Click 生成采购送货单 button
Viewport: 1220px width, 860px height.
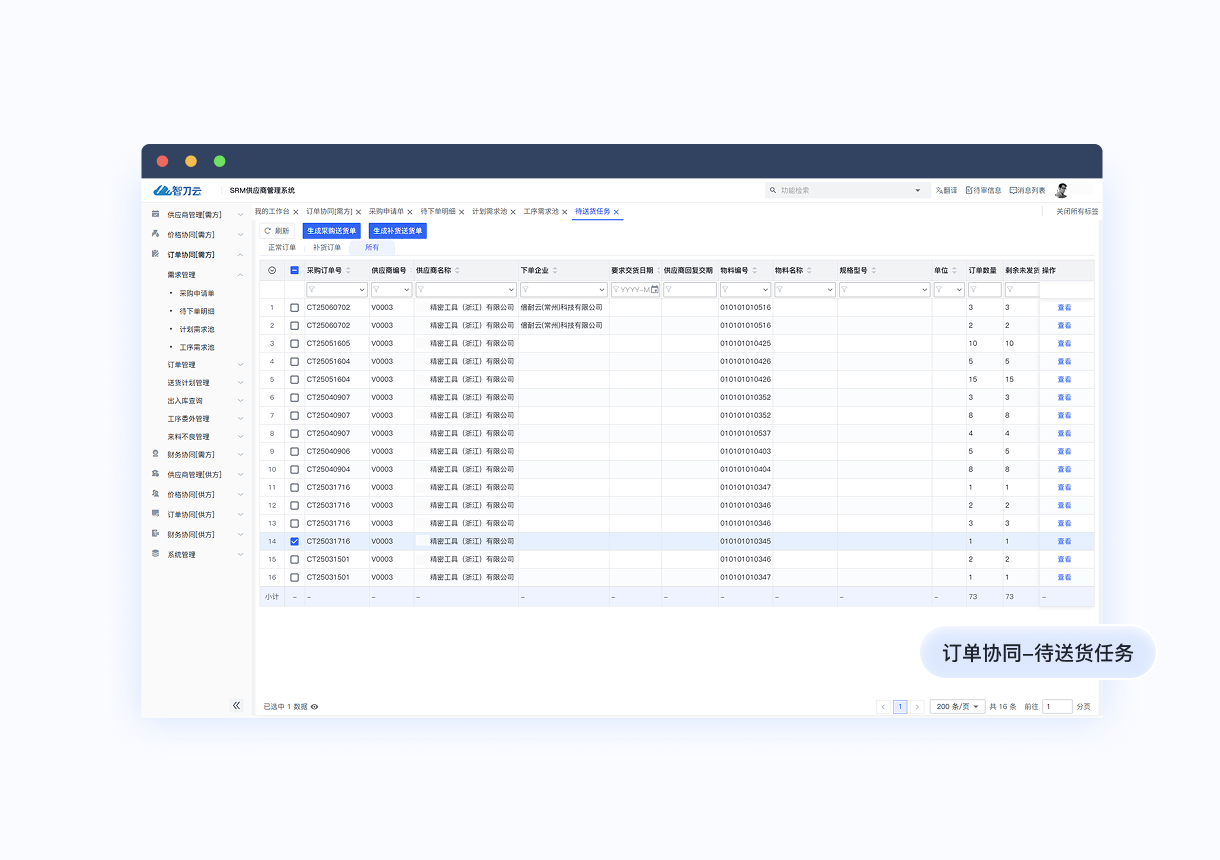(x=331, y=231)
